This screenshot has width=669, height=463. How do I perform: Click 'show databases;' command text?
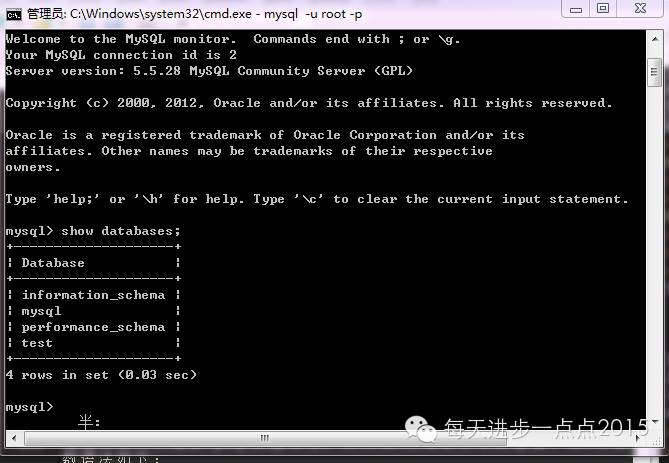[x=121, y=231]
